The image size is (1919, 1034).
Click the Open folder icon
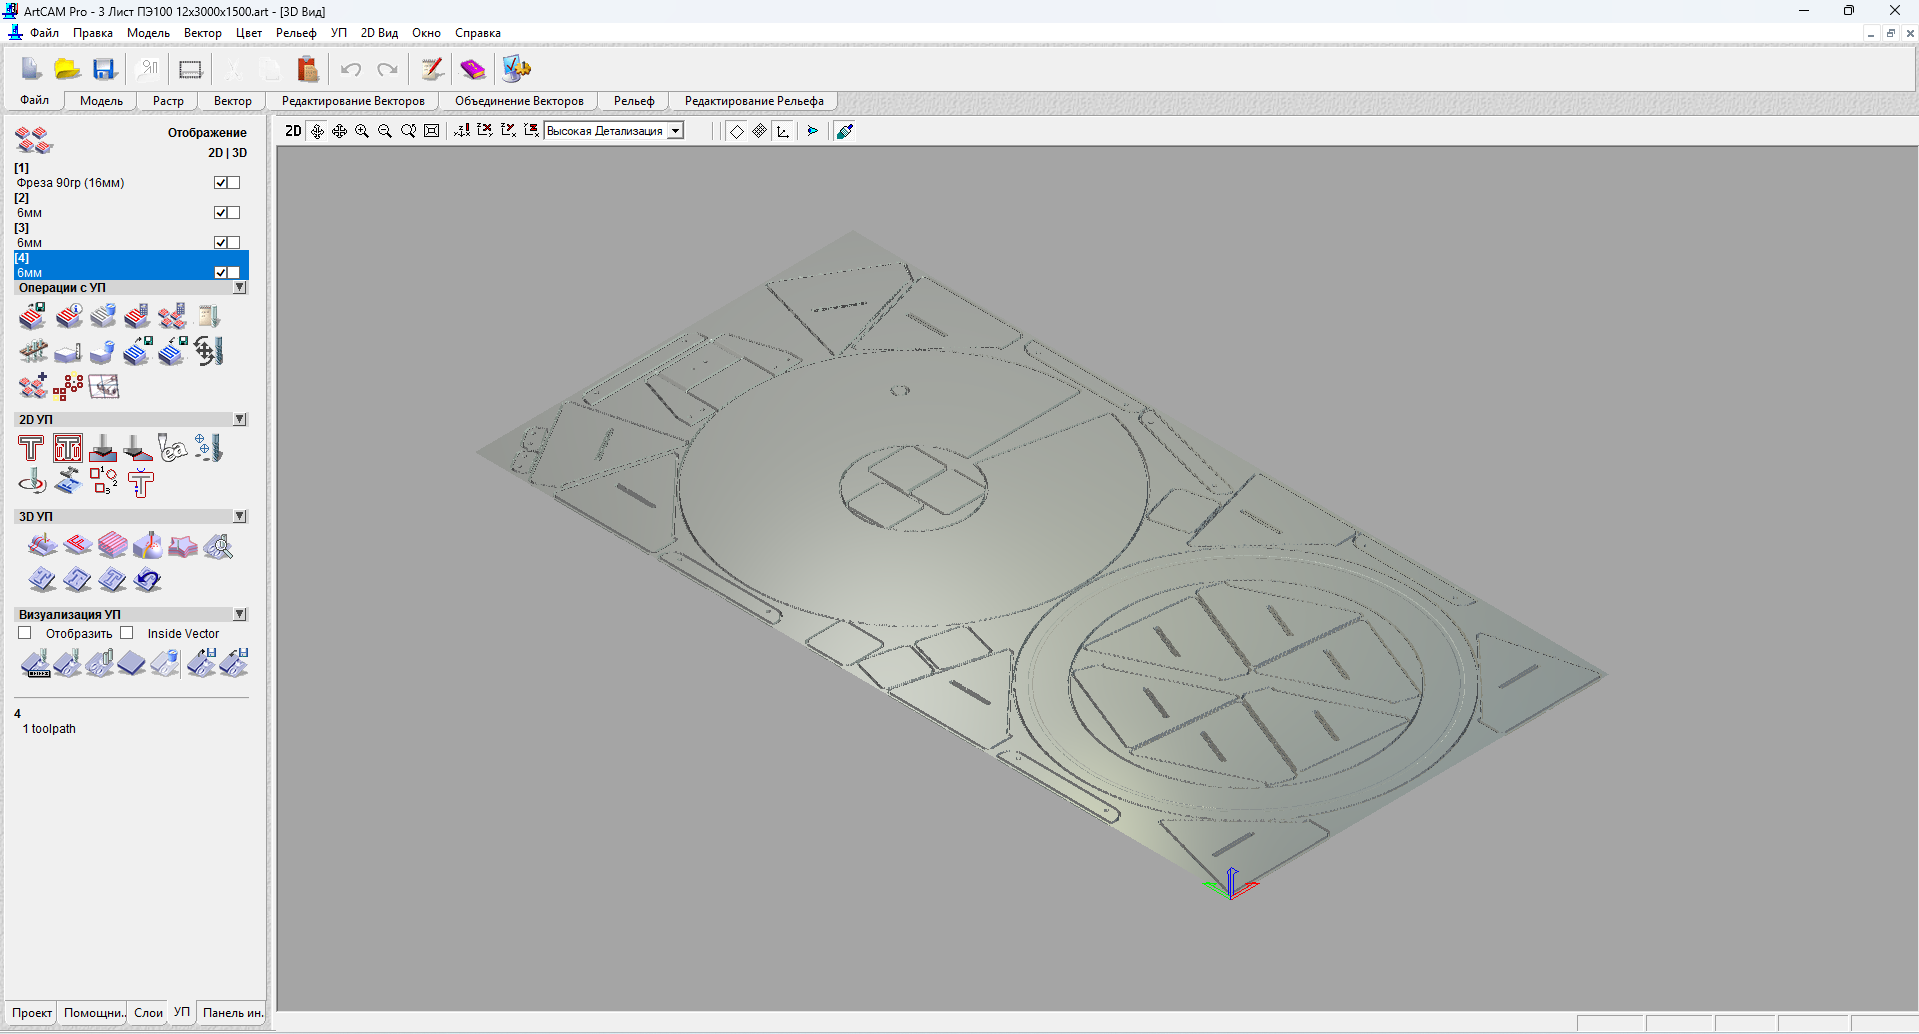67,69
